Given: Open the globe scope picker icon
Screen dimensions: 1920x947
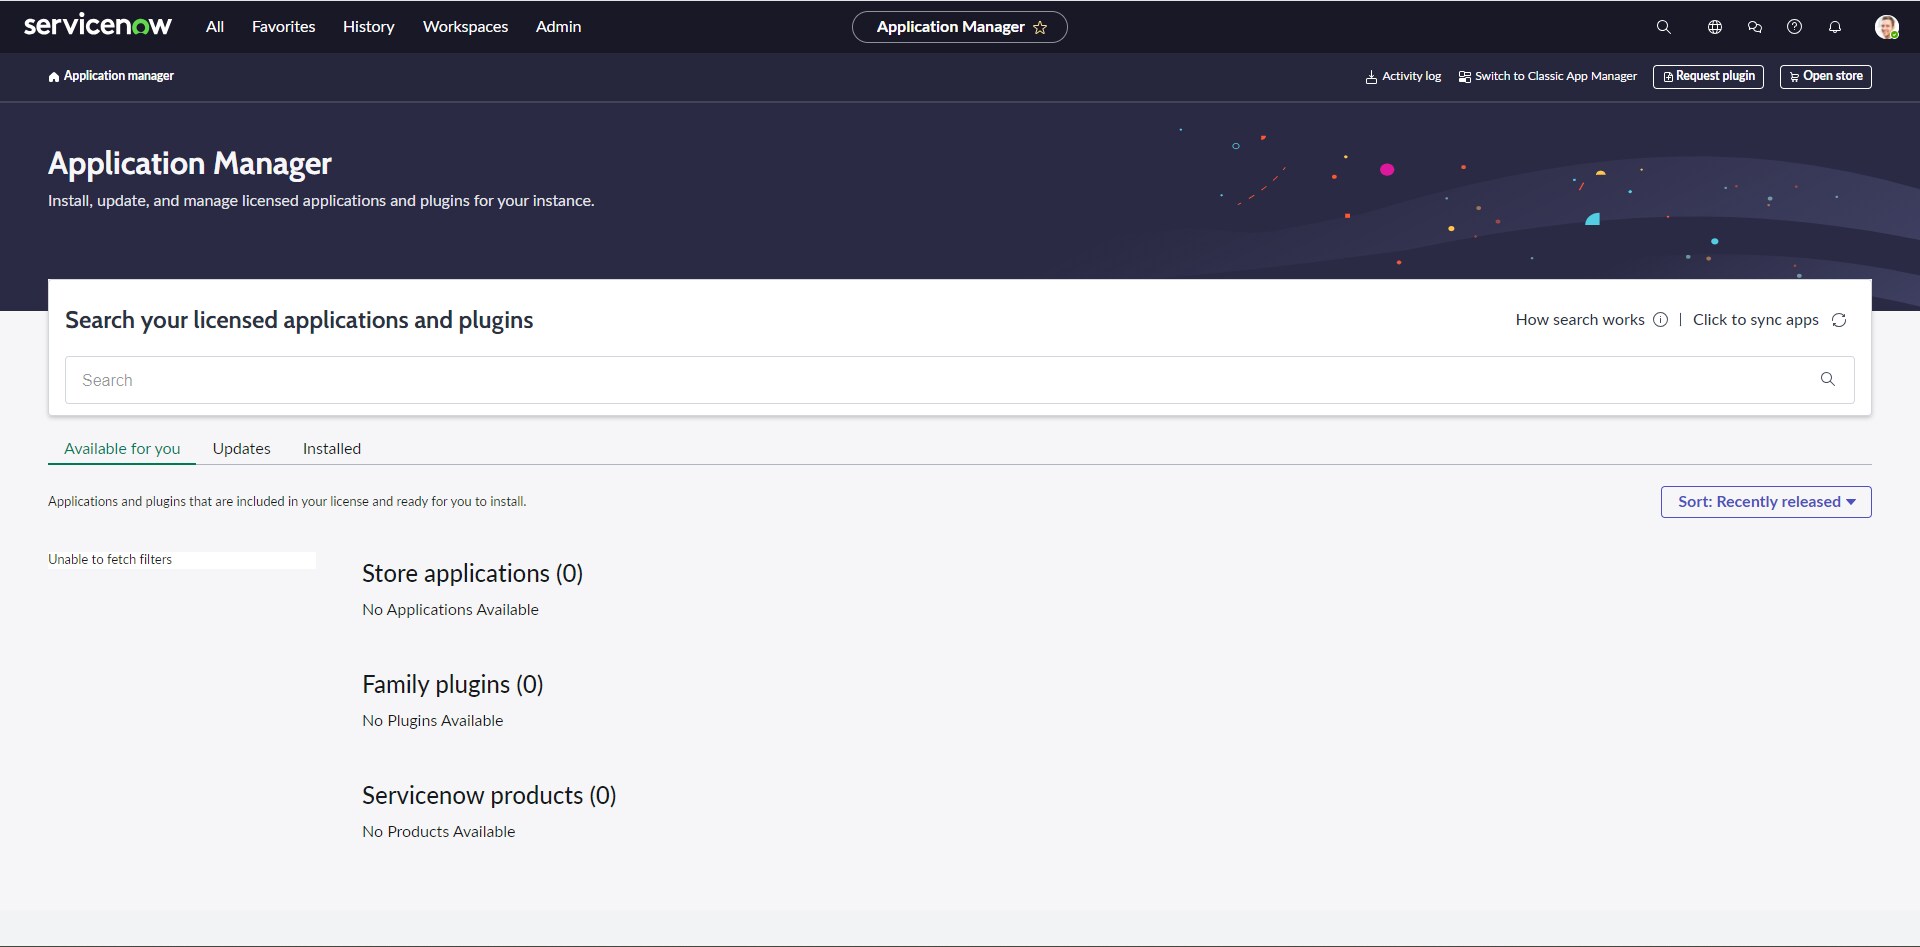Looking at the screenshot, I should pyautogui.click(x=1715, y=27).
